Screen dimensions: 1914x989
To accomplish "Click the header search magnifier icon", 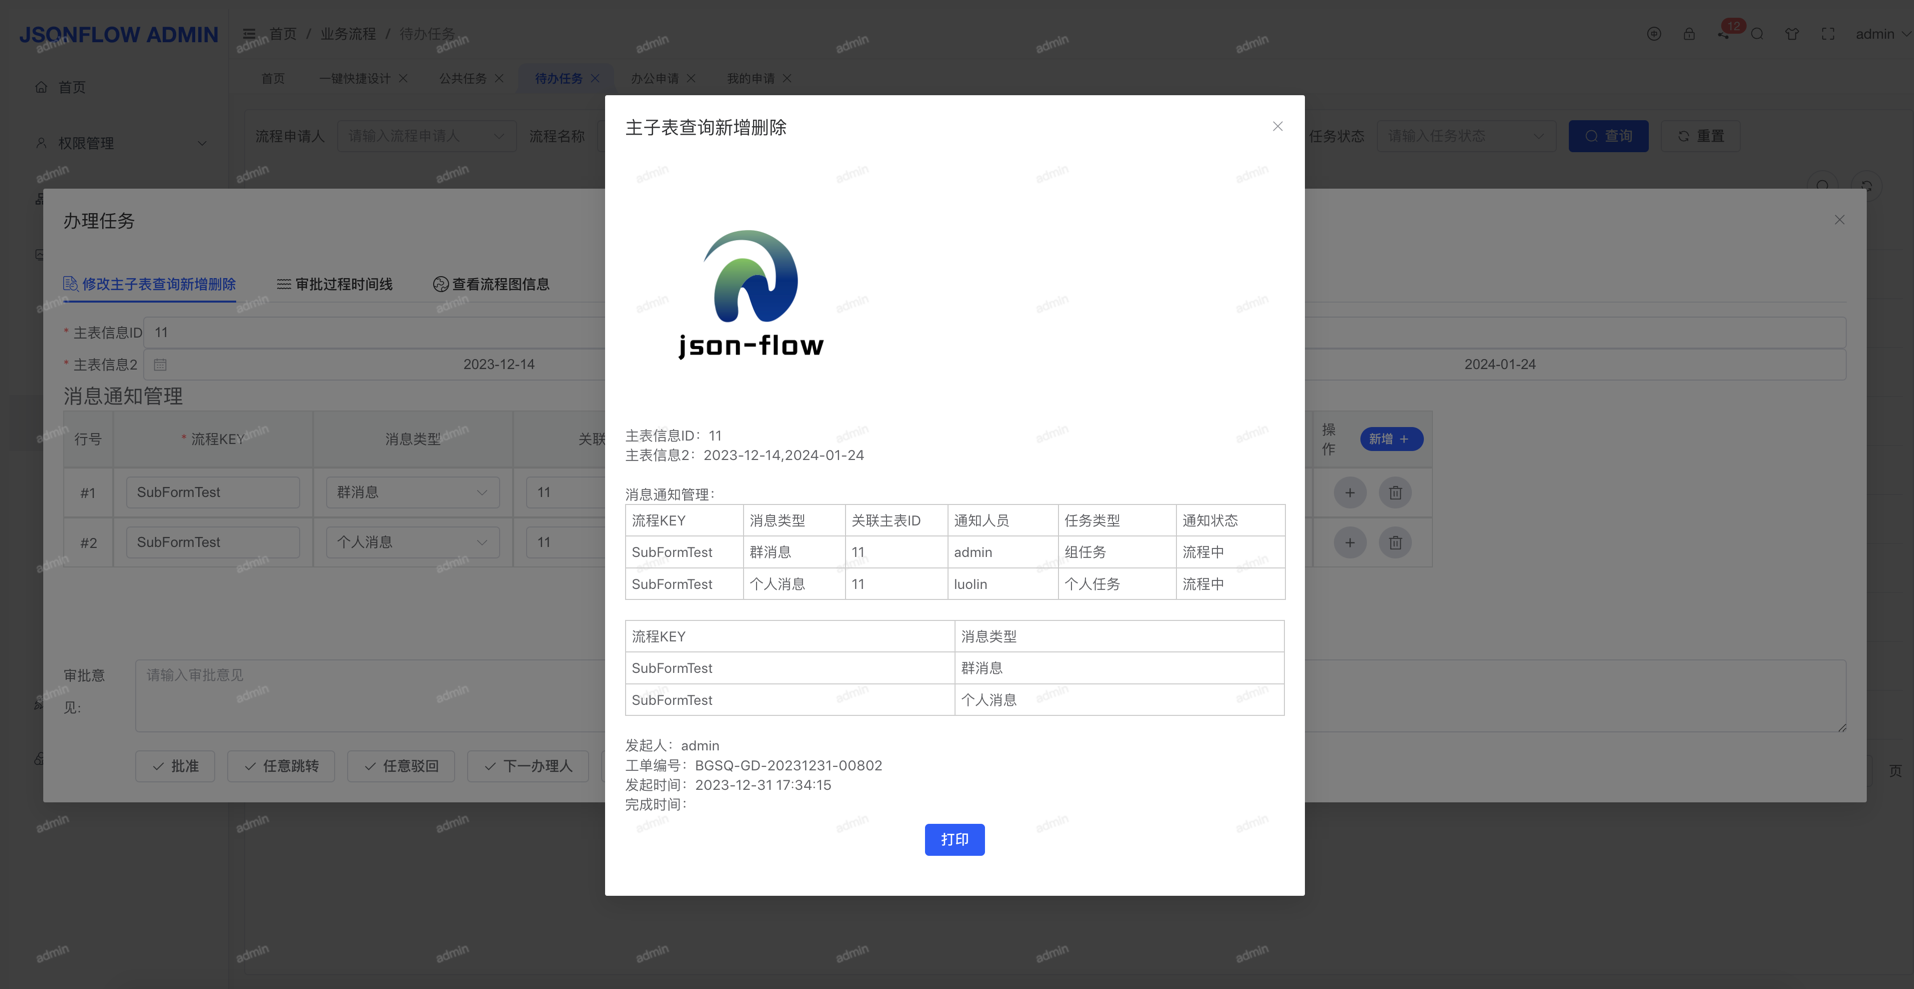I will point(1757,34).
